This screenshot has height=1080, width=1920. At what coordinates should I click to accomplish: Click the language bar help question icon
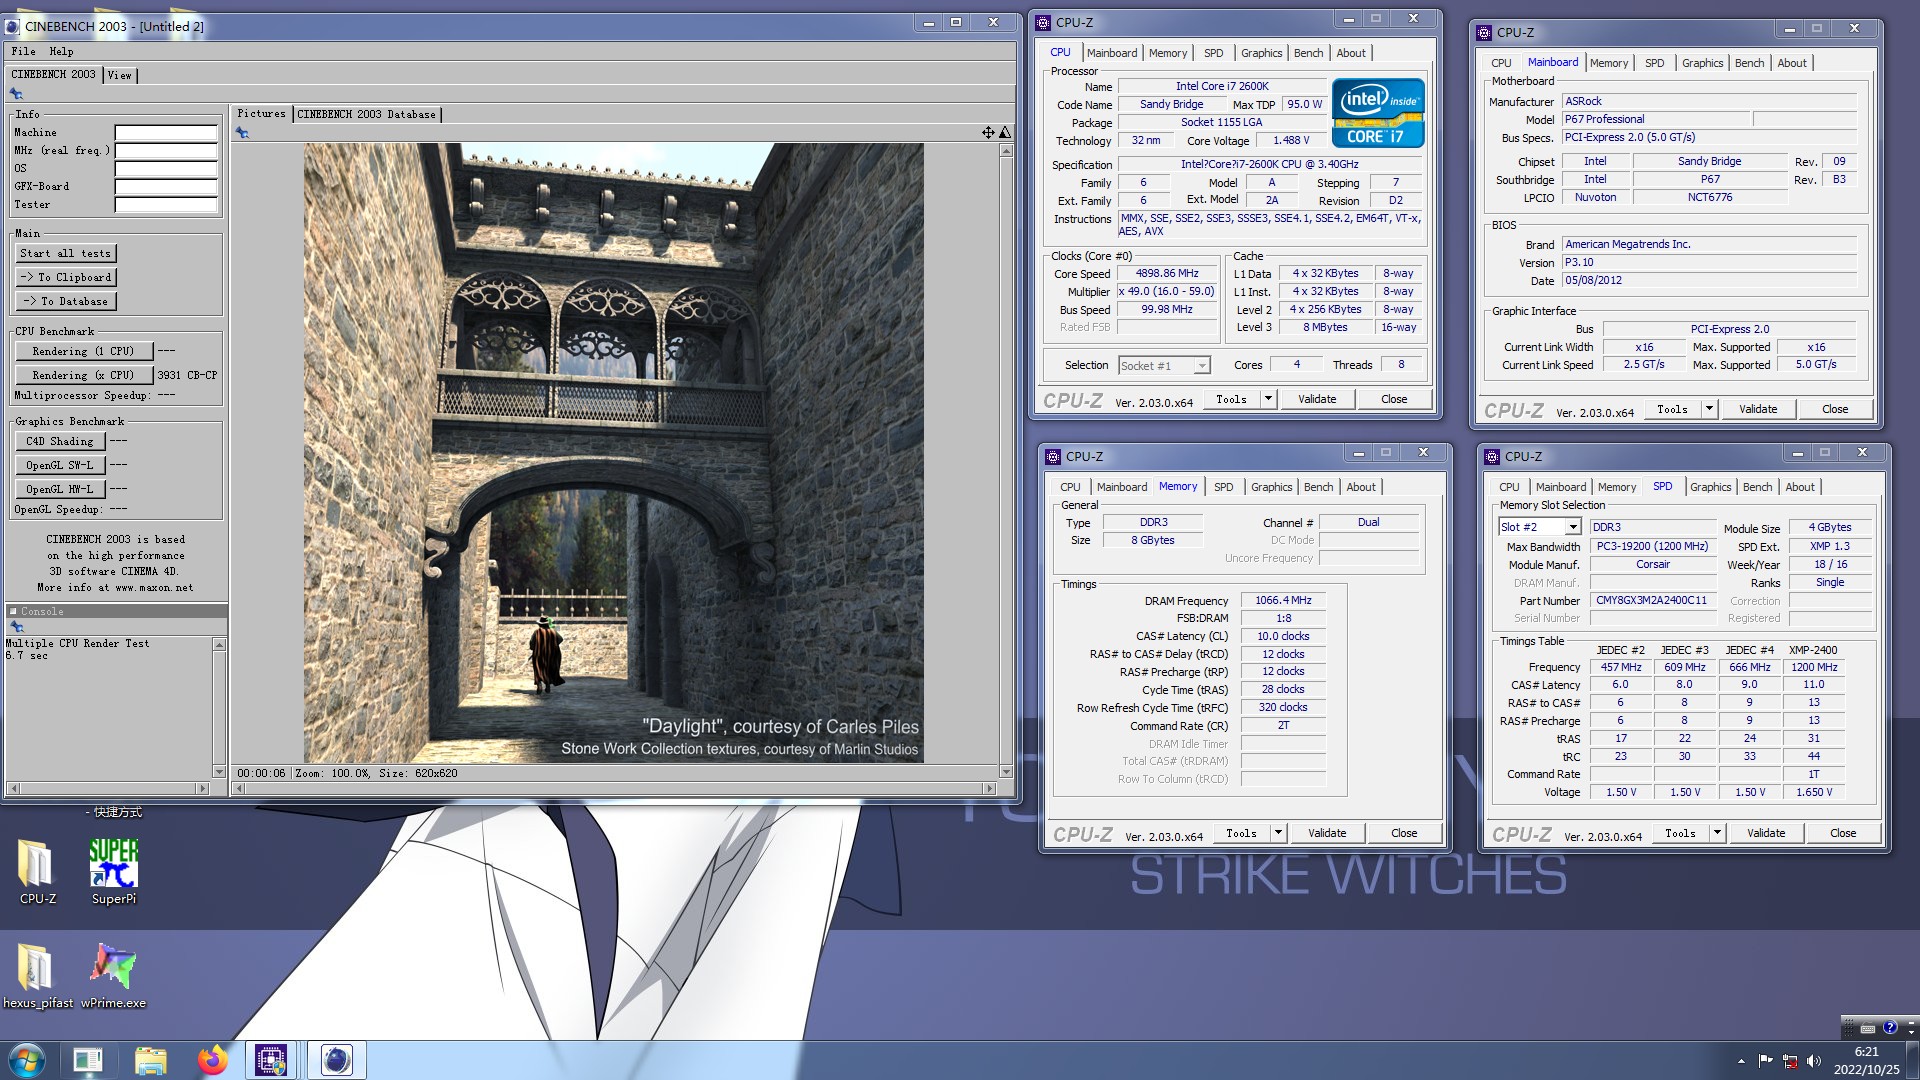click(1889, 1027)
